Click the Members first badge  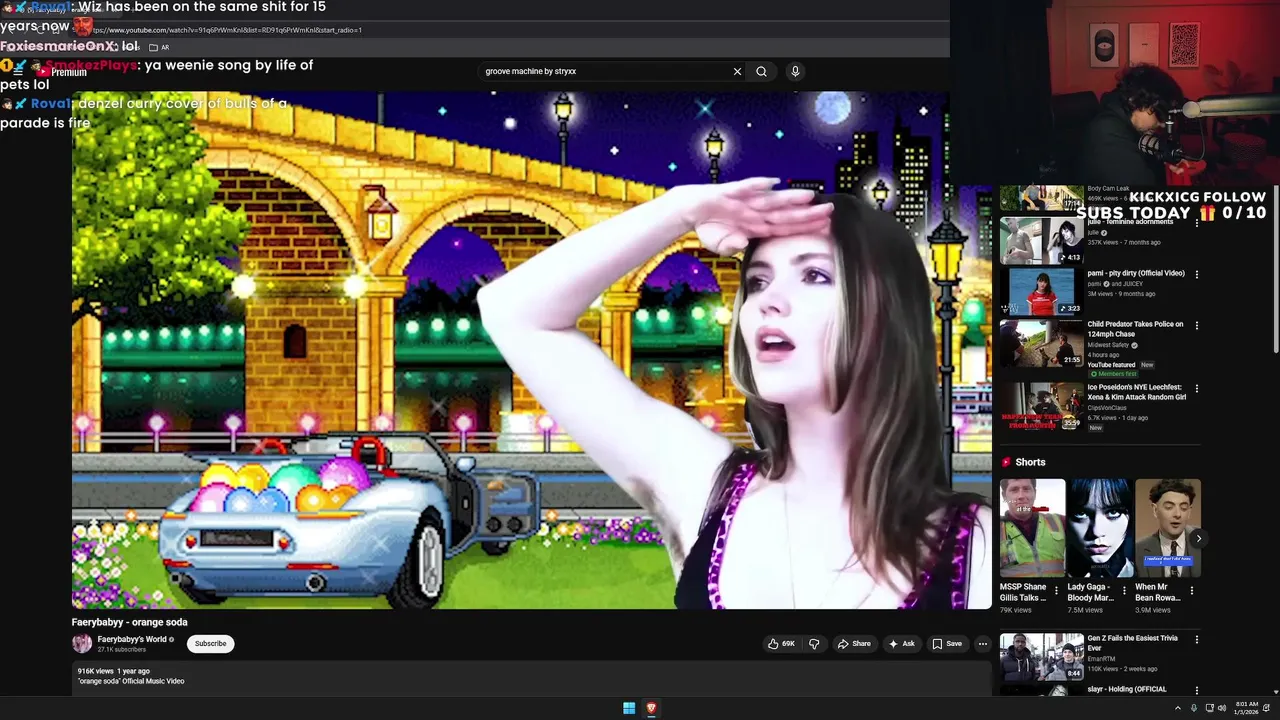point(1113,374)
